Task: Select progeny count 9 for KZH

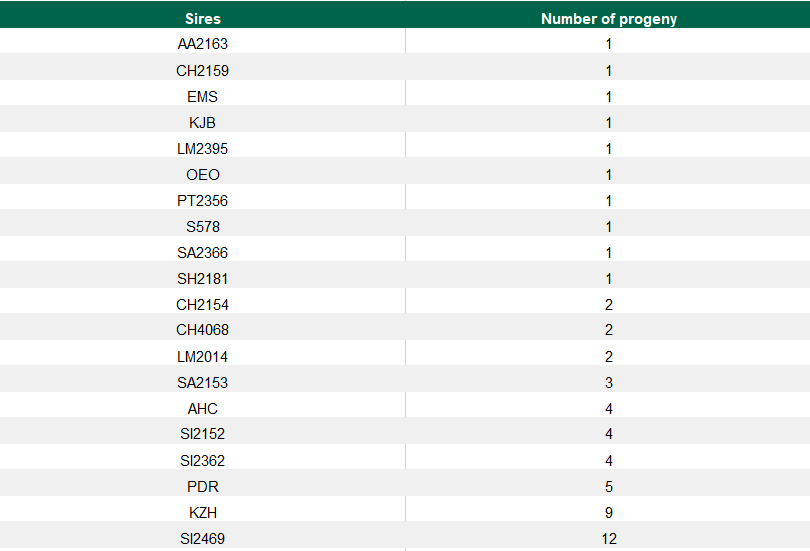Action: (x=608, y=513)
